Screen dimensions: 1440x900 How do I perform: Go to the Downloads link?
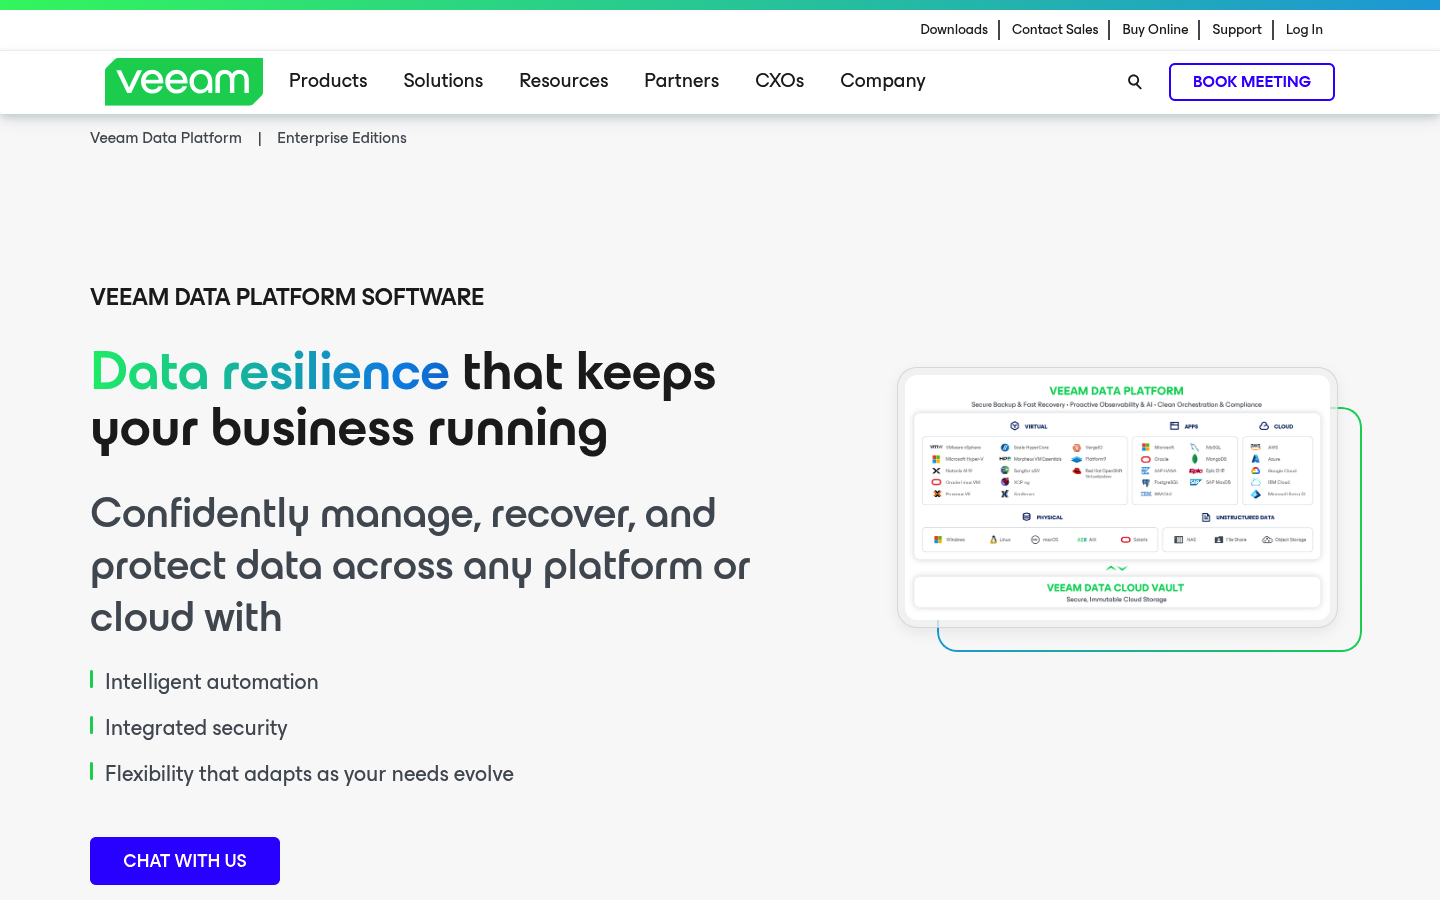954,30
